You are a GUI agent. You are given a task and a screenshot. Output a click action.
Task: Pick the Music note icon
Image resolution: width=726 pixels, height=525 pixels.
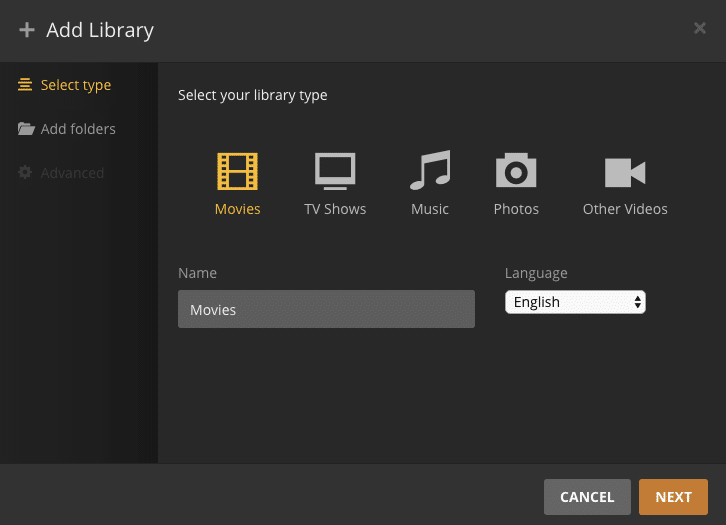tap(430, 172)
